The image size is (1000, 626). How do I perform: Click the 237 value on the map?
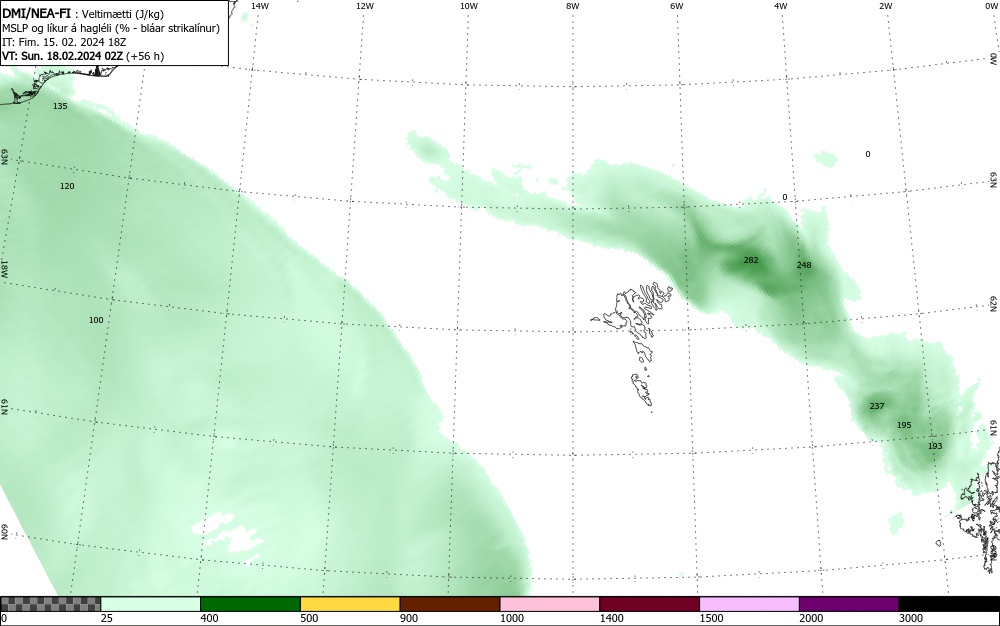coord(877,406)
